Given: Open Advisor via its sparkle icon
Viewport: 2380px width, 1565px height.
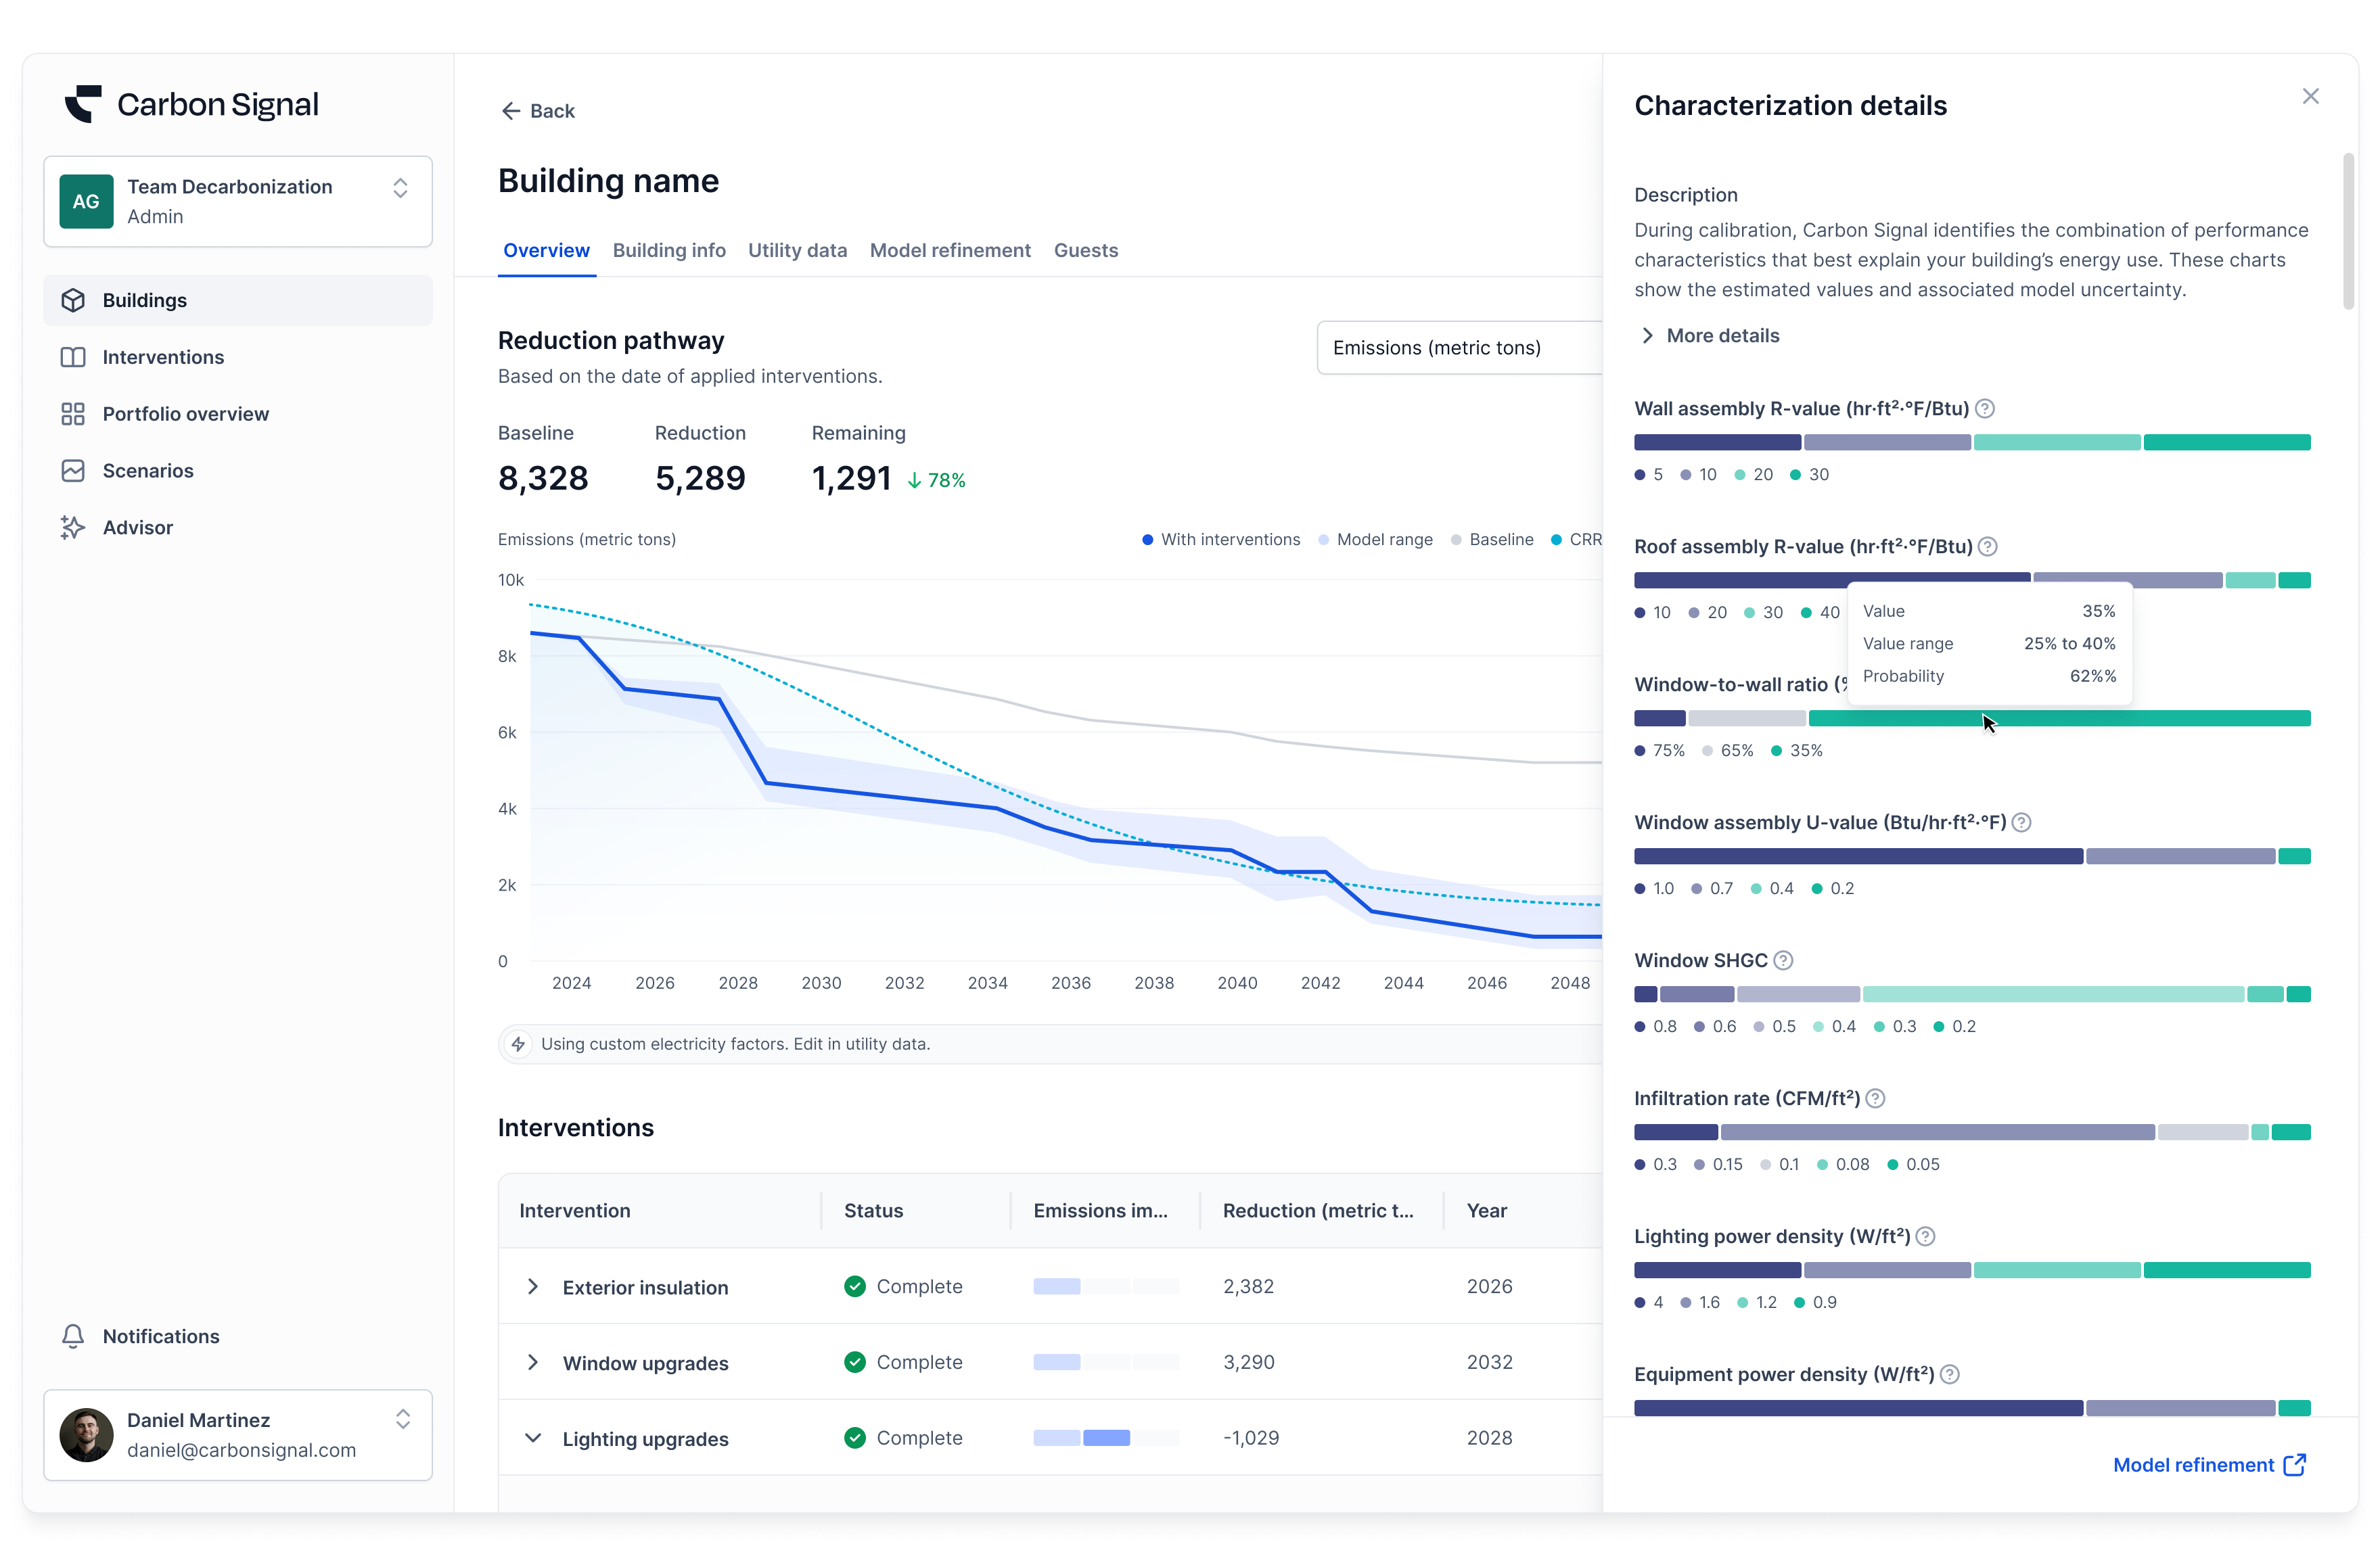Looking at the screenshot, I should click(x=73, y=528).
